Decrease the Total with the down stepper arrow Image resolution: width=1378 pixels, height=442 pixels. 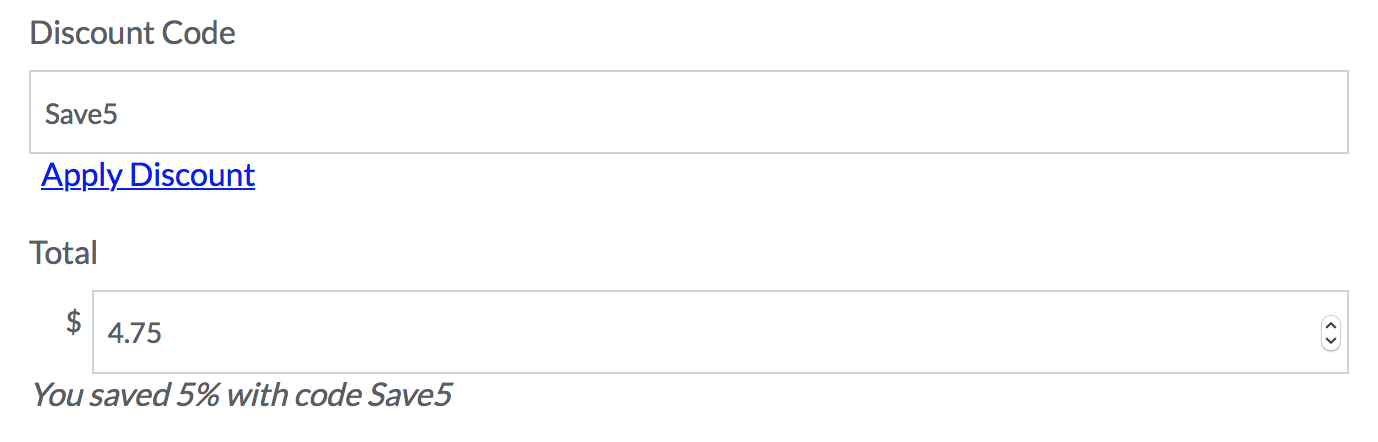pos(1330,340)
